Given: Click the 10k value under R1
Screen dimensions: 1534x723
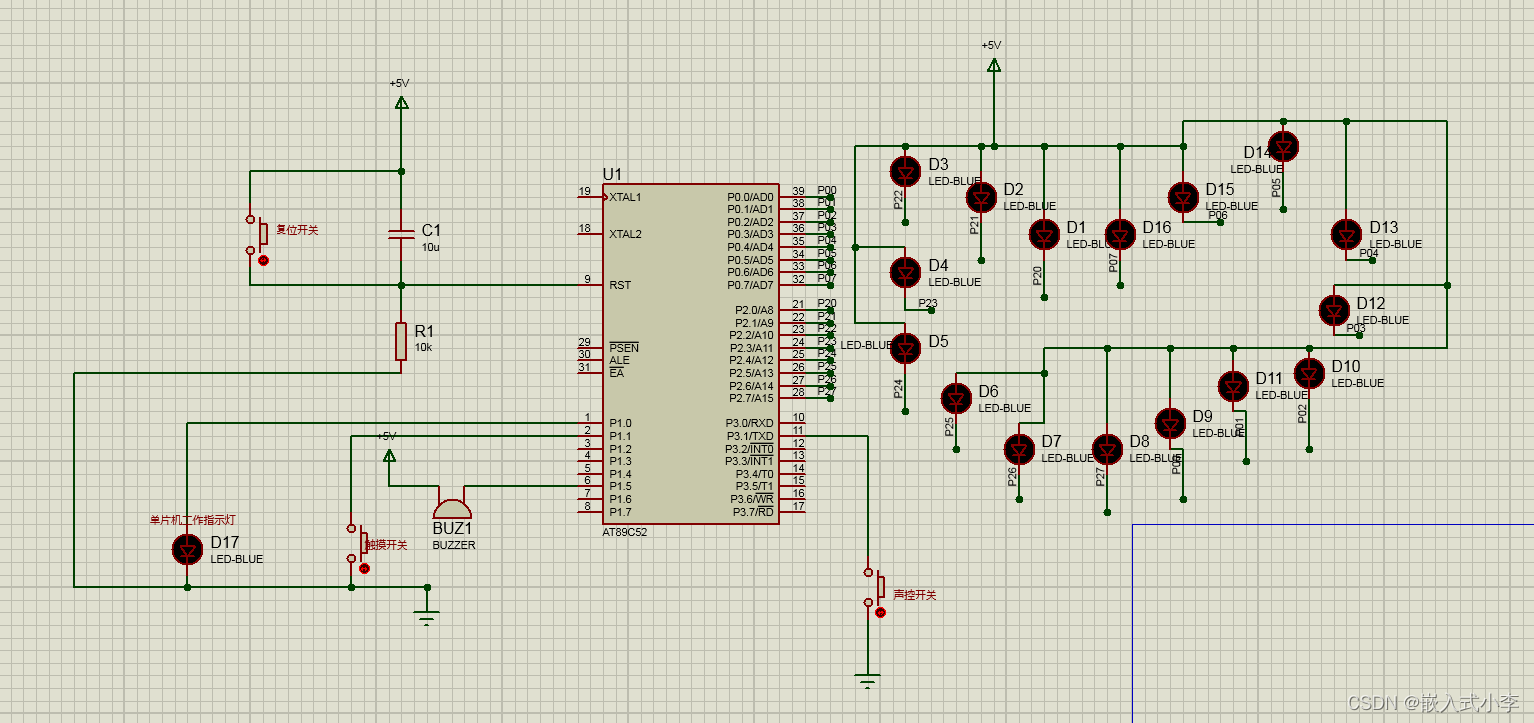Looking at the screenshot, I should click(423, 347).
